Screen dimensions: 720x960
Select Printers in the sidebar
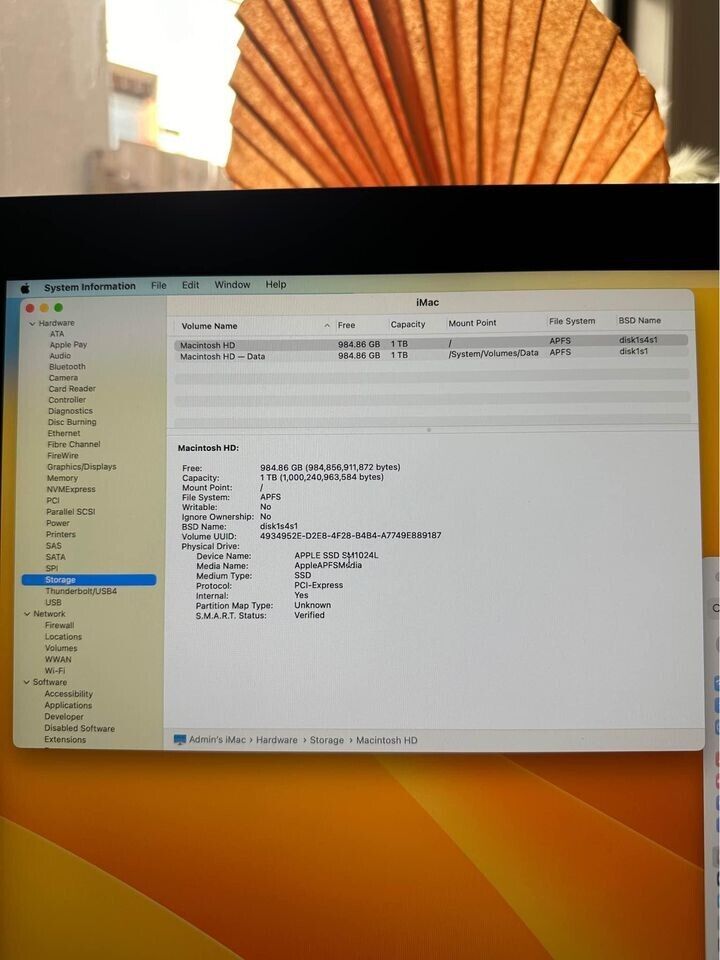tap(61, 534)
